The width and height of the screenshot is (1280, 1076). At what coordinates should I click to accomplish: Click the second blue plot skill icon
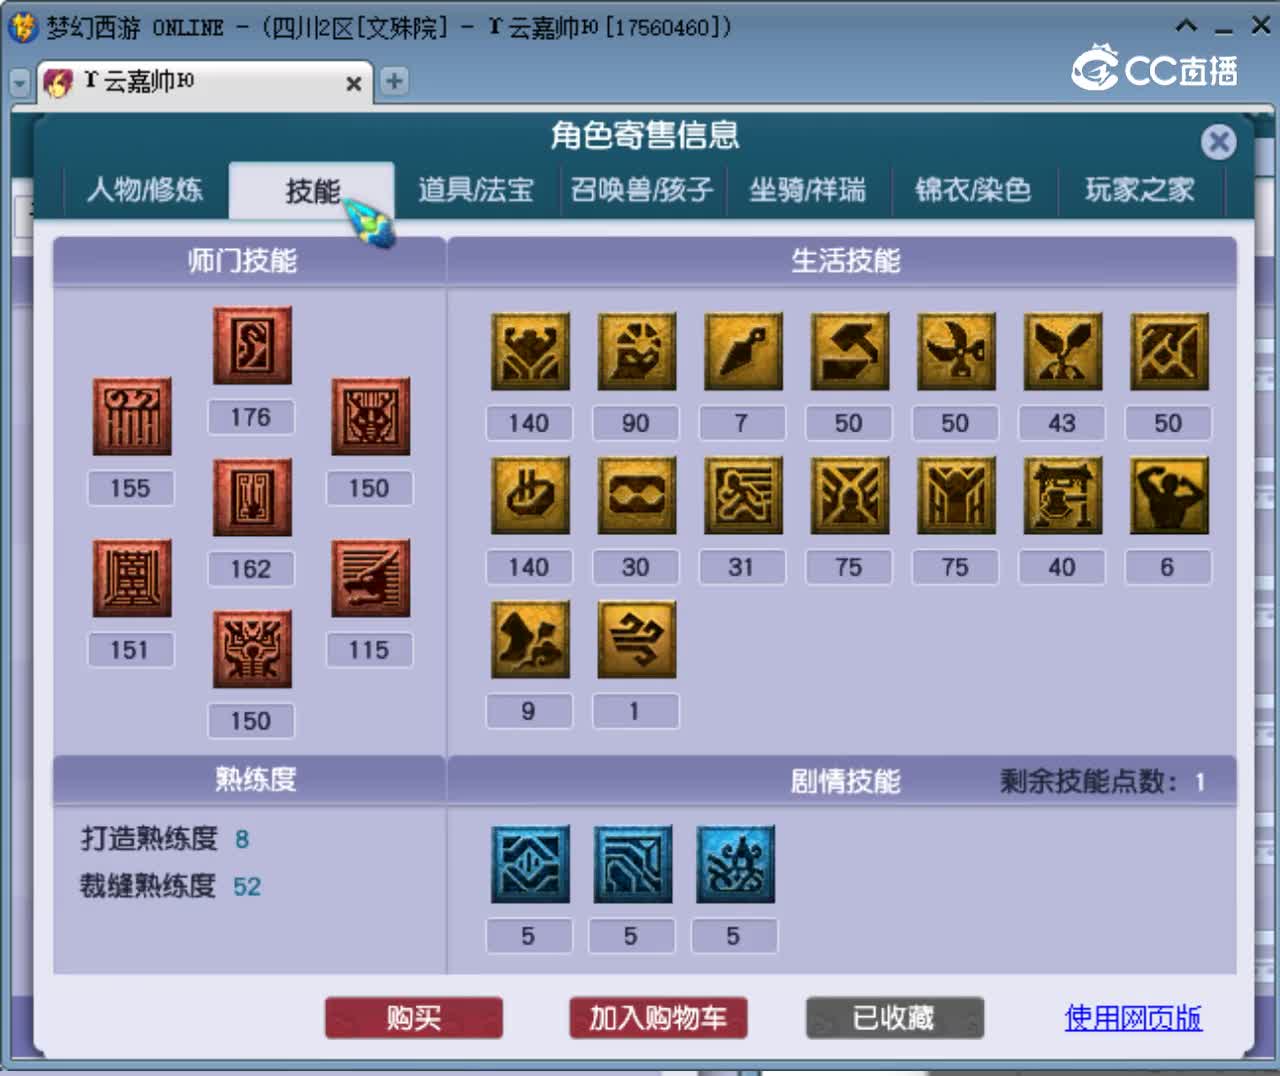point(633,864)
